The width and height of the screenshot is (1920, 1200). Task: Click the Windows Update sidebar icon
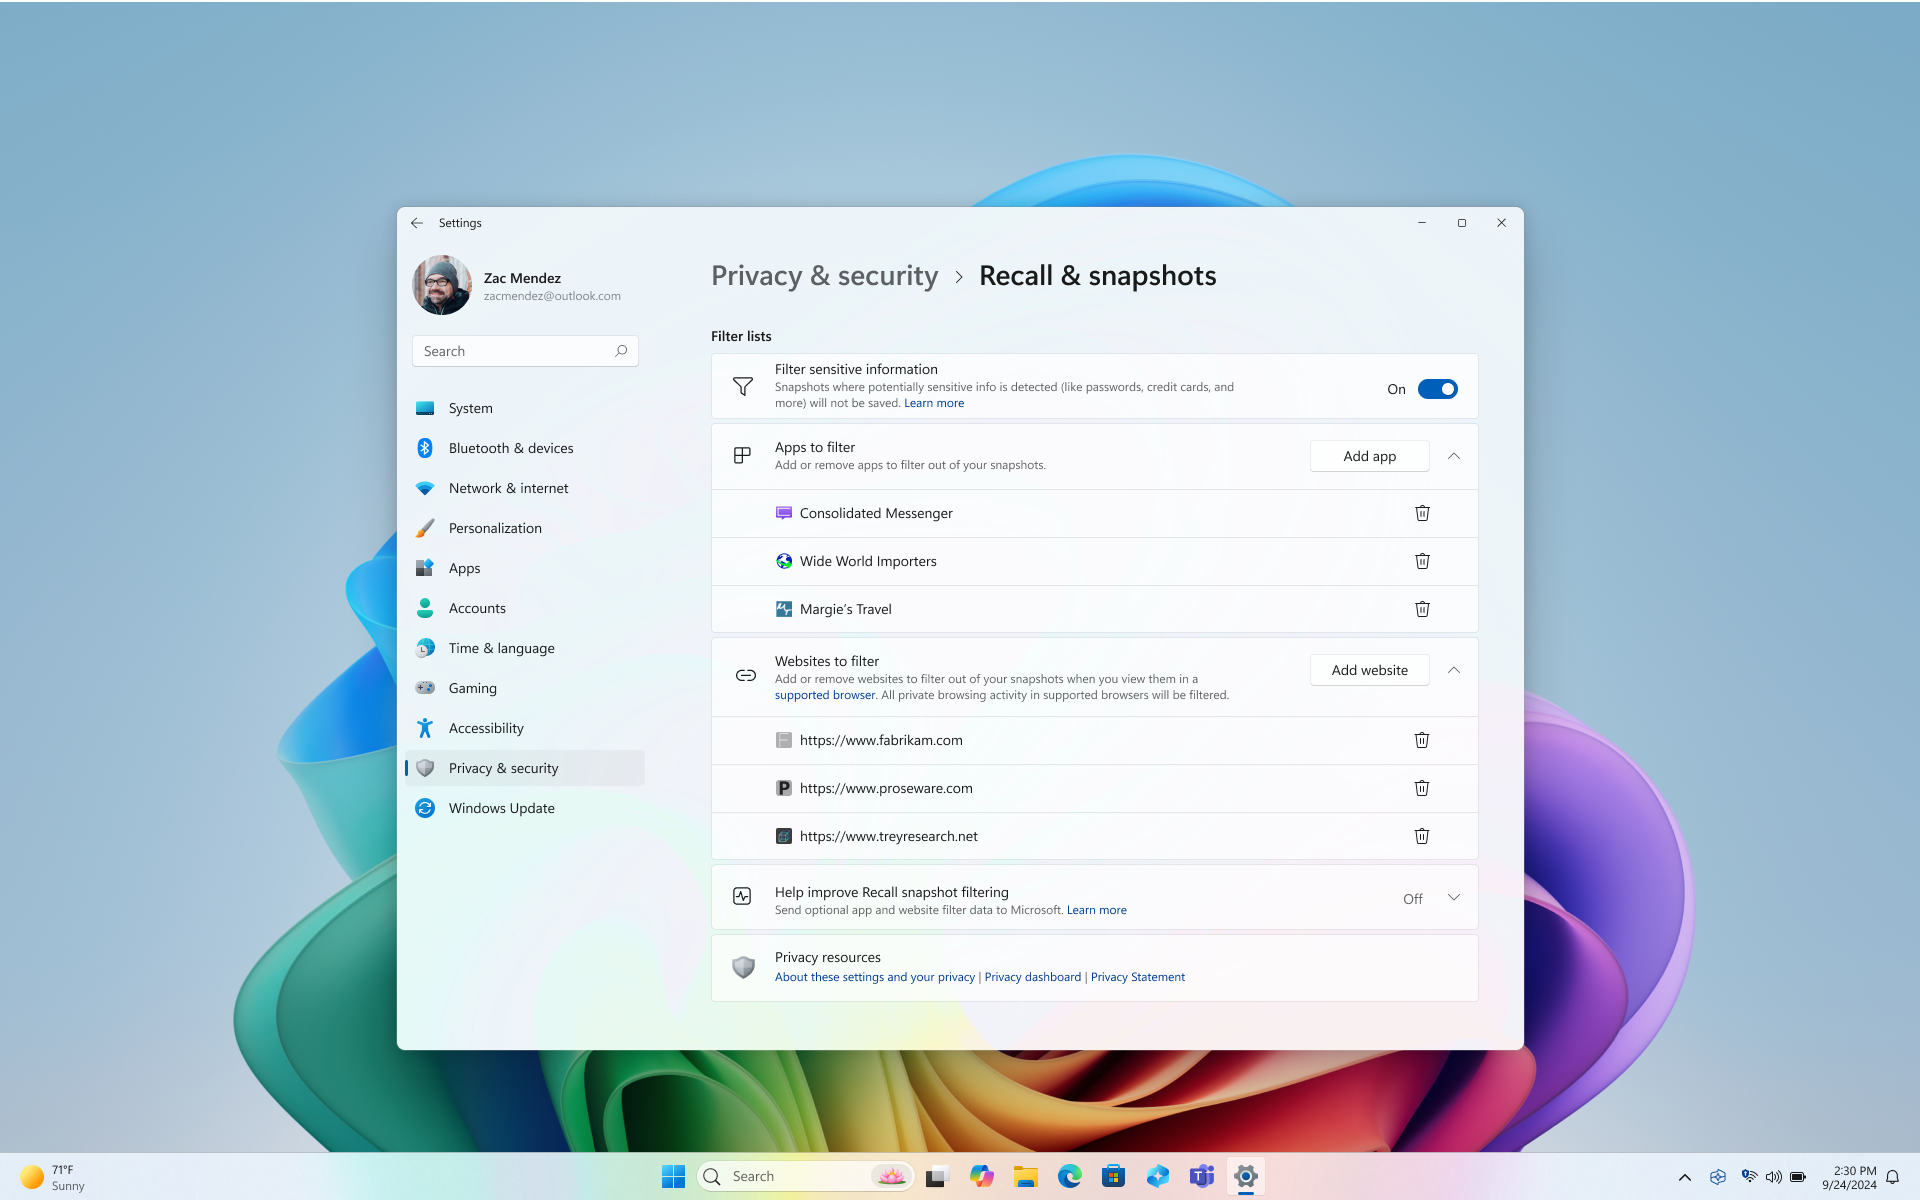click(x=424, y=807)
